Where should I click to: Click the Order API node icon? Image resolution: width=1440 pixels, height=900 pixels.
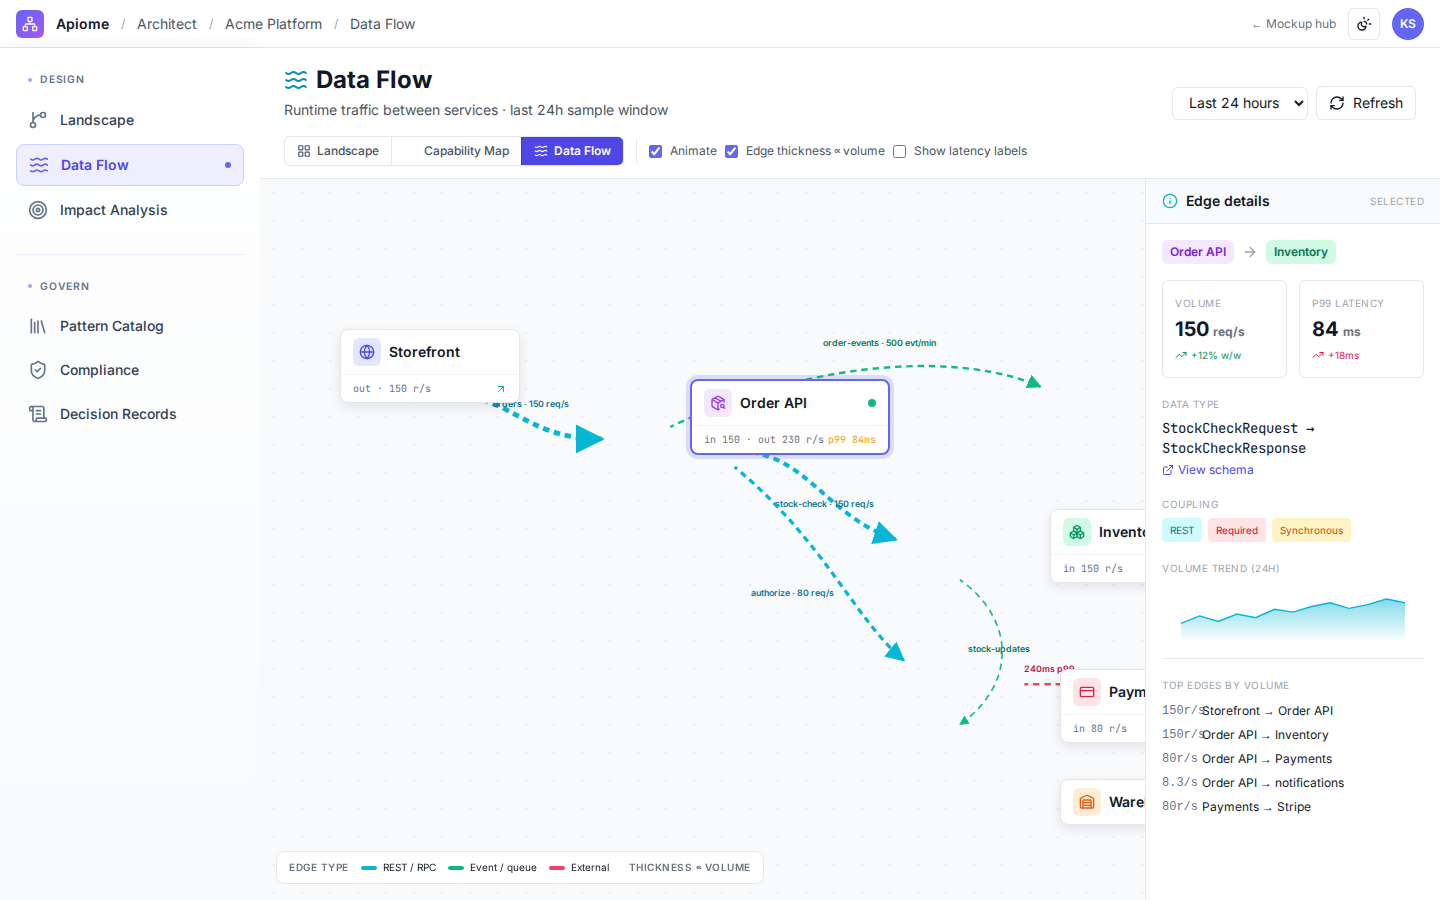[718, 403]
